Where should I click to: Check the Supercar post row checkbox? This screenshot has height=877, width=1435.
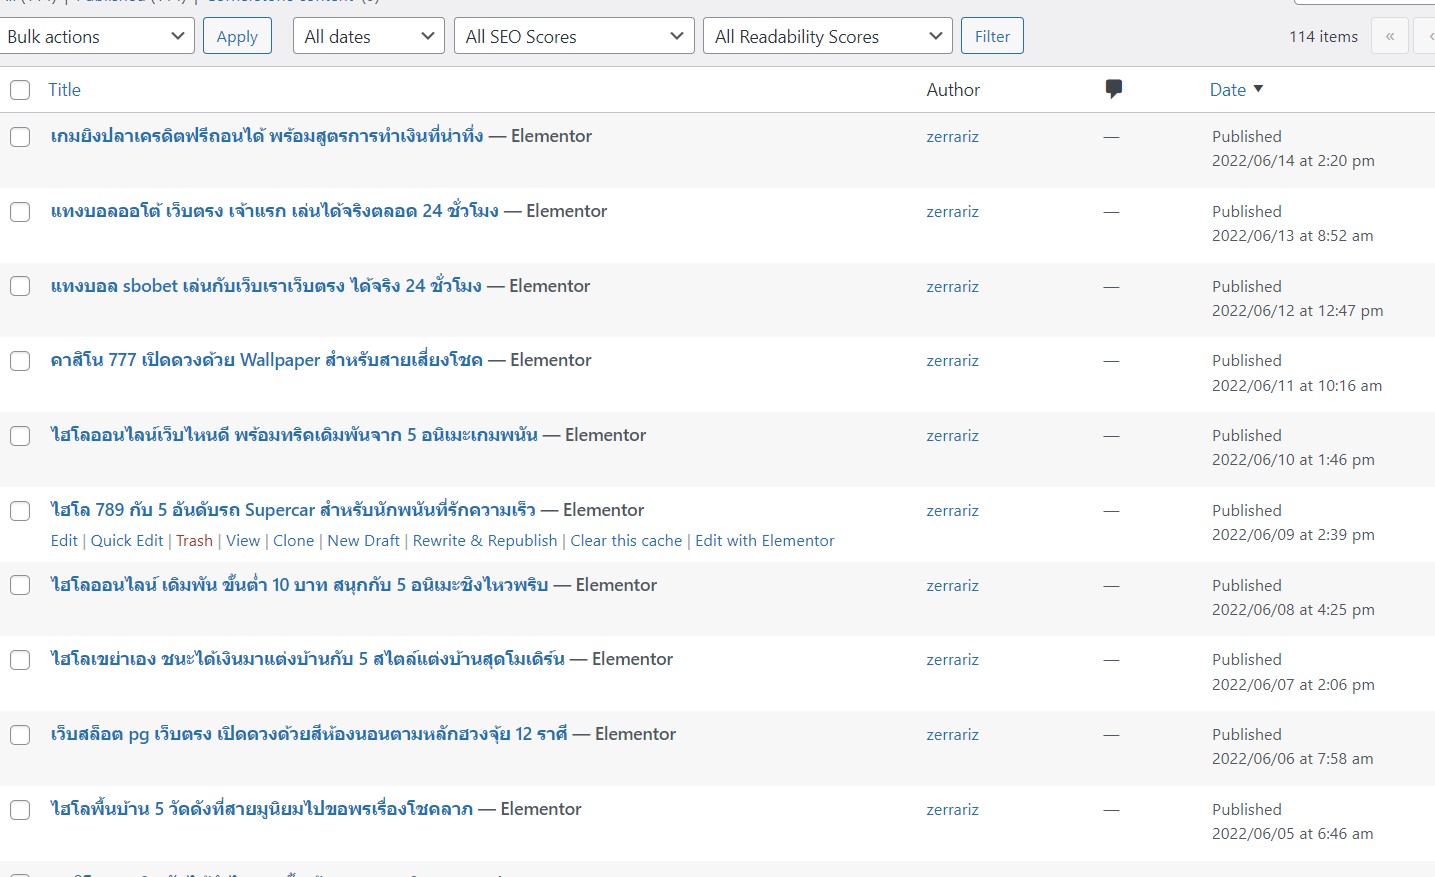(20, 511)
